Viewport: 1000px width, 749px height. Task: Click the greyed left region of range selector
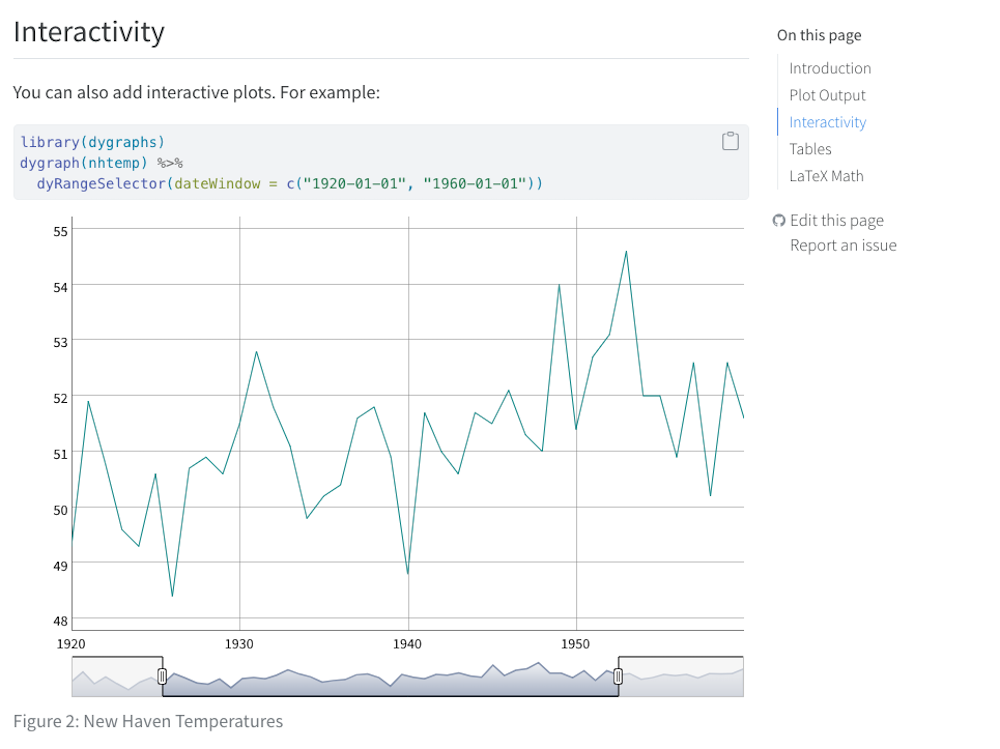(115, 677)
